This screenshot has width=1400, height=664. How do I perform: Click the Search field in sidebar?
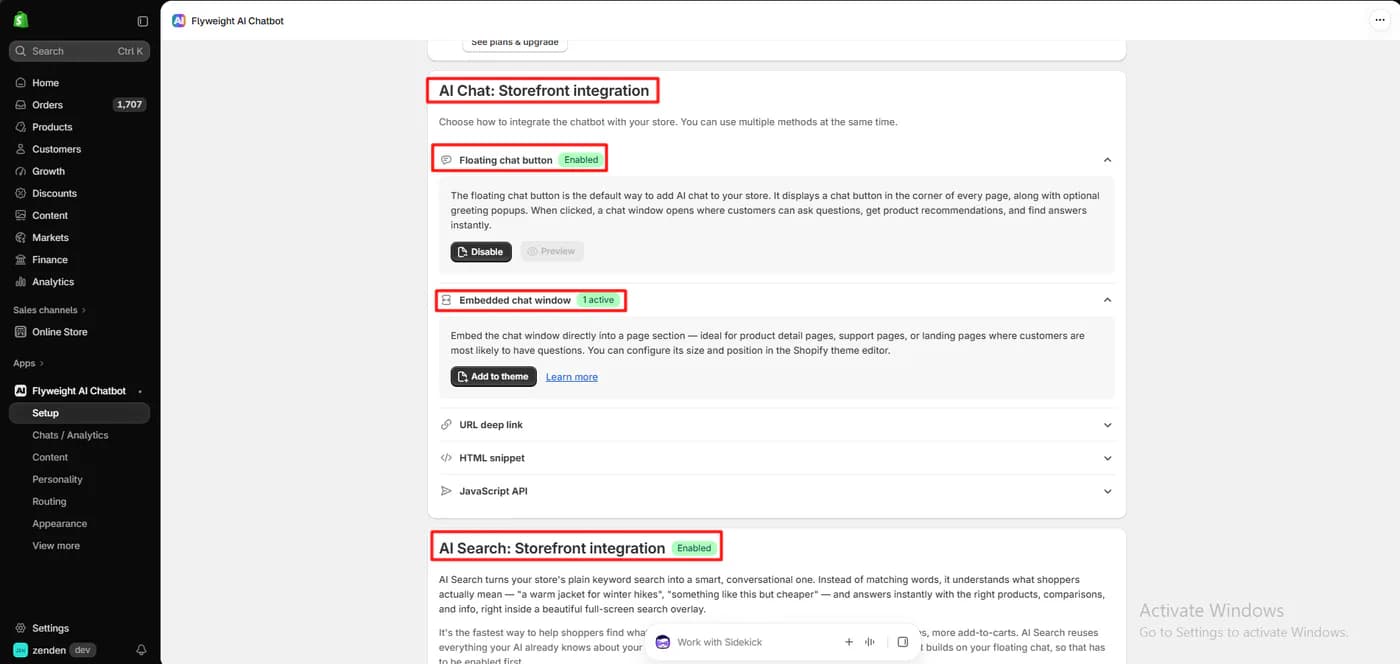click(80, 51)
